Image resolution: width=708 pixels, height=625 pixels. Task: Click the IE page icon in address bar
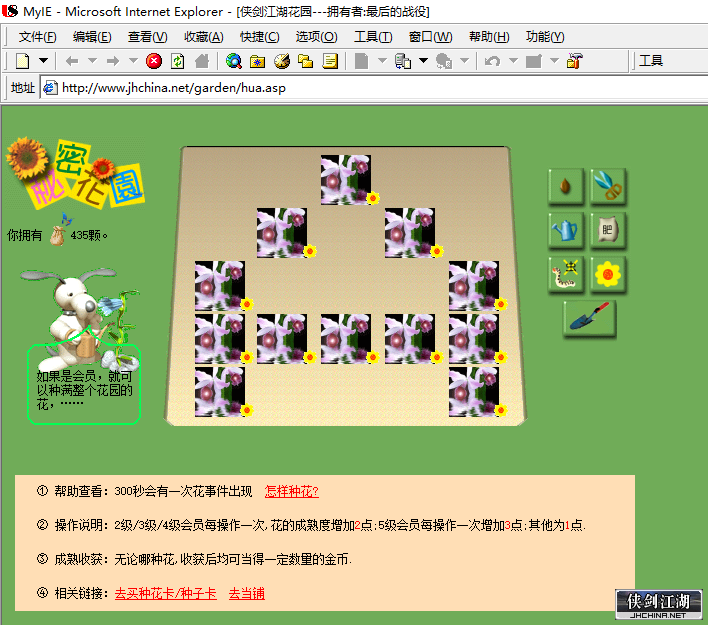click(50, 88)
